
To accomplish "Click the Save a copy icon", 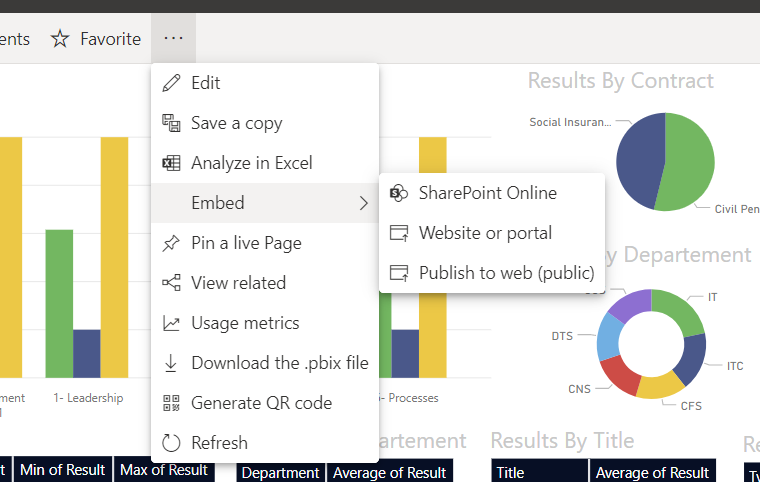I will pos(171,123).
